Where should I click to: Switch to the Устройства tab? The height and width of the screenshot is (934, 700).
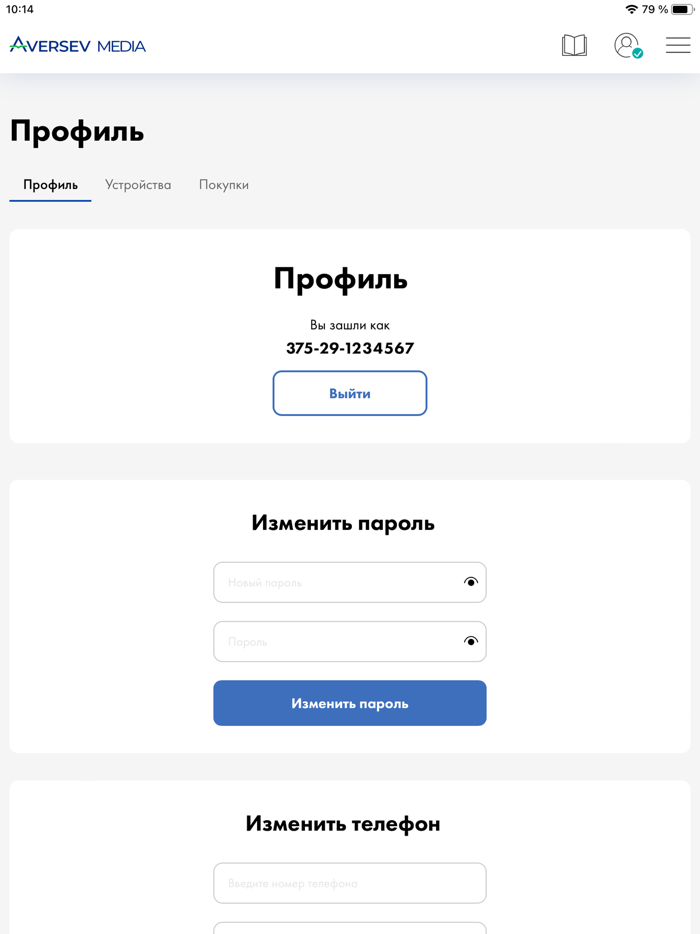[138, 185]
